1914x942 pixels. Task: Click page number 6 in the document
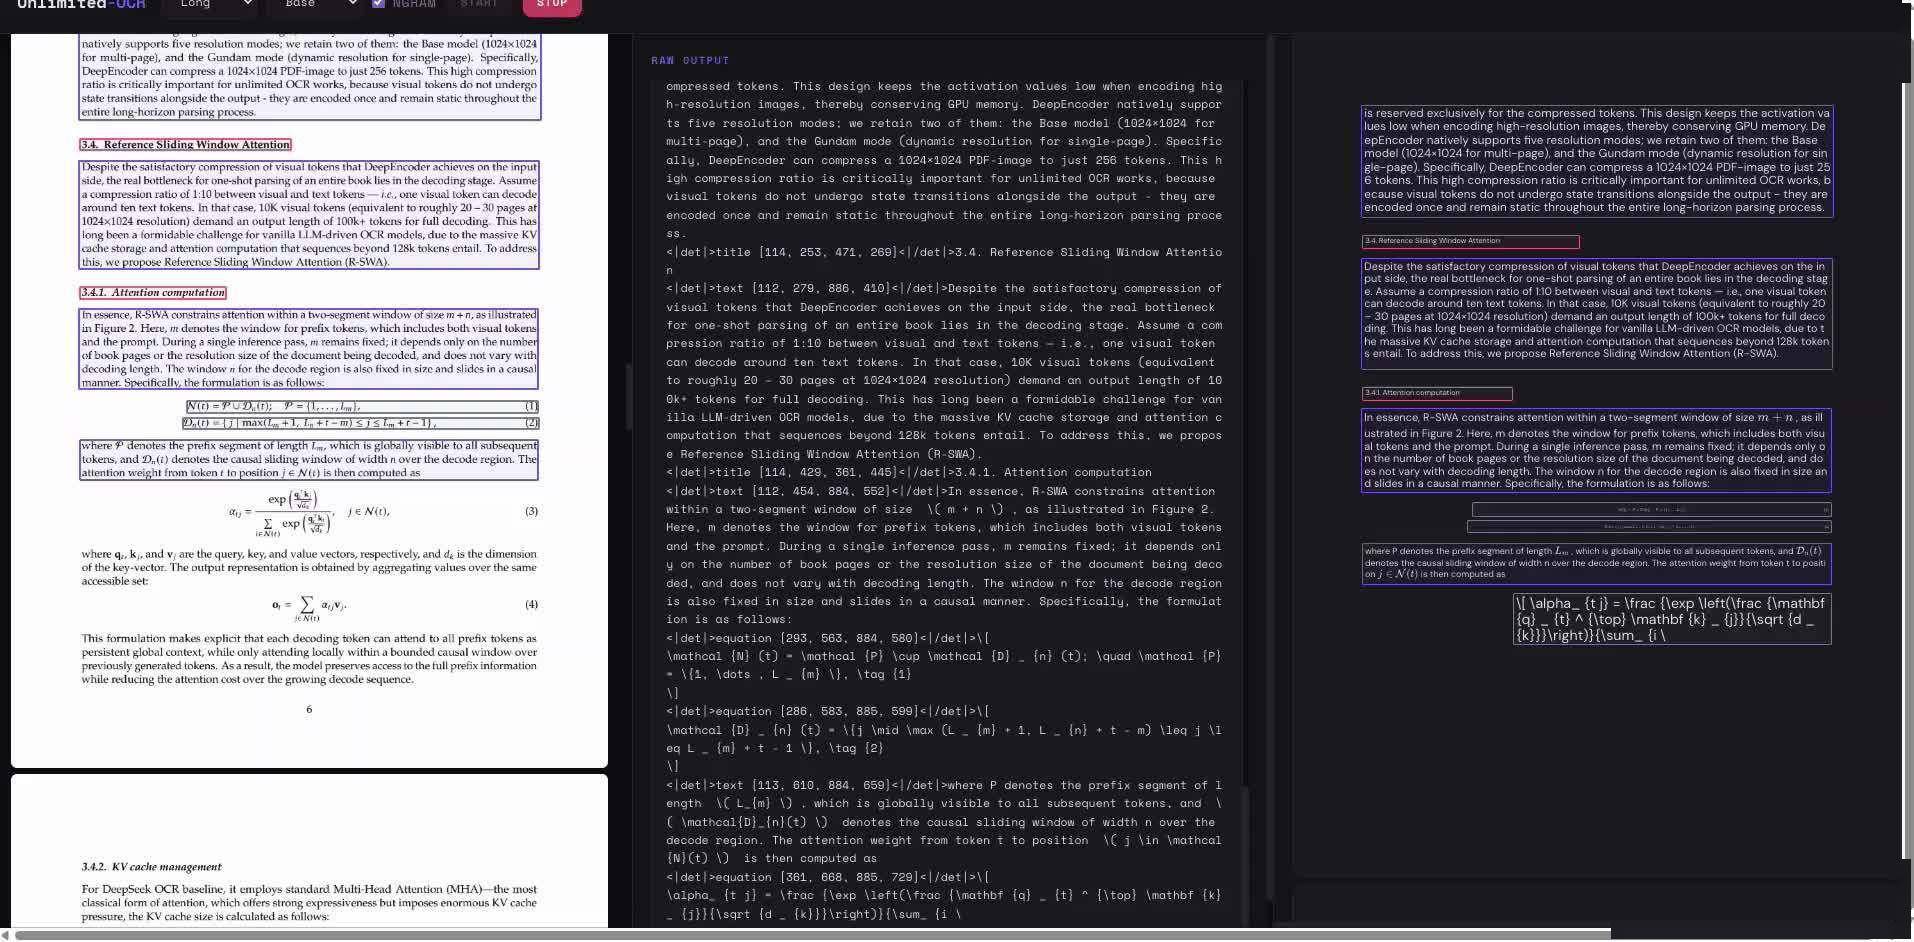(x=309, y=709)
